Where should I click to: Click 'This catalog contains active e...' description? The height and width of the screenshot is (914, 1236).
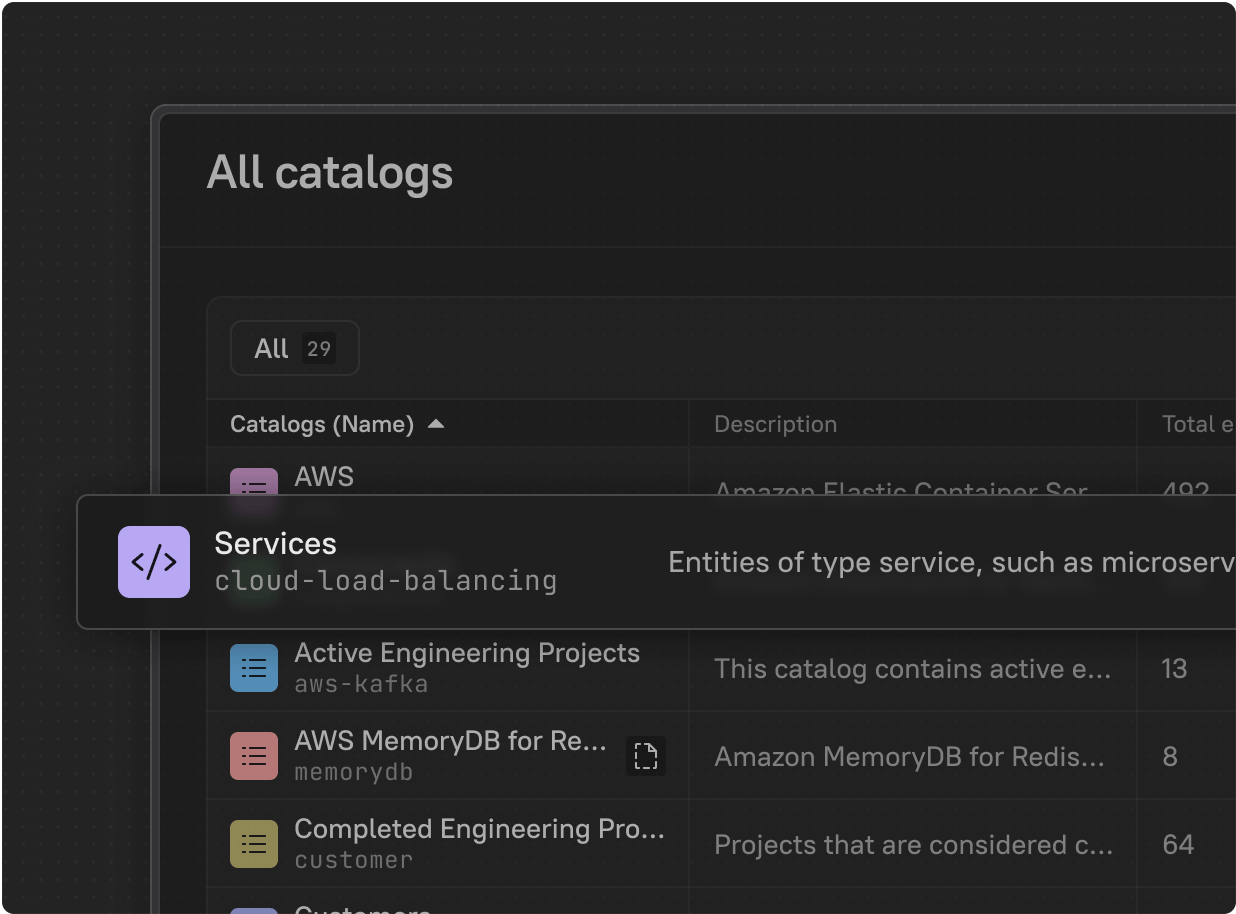coord(913,669)
